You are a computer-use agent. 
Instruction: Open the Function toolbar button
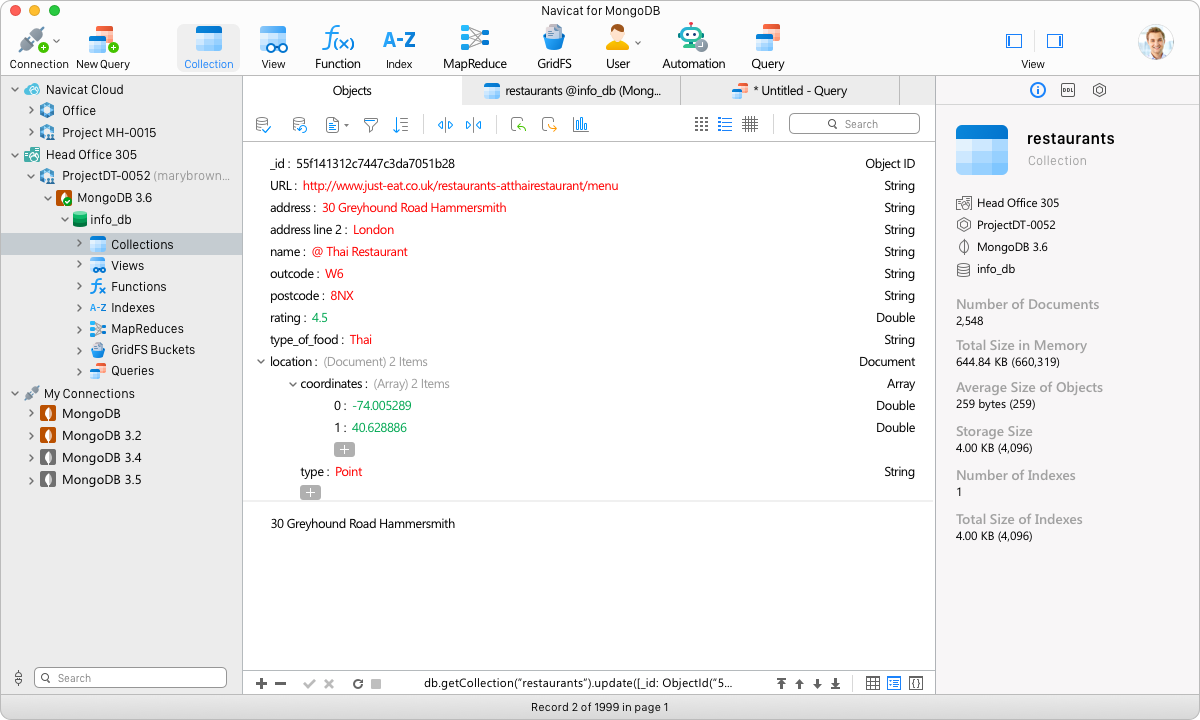pyautogui.click(x=338, y=48)
